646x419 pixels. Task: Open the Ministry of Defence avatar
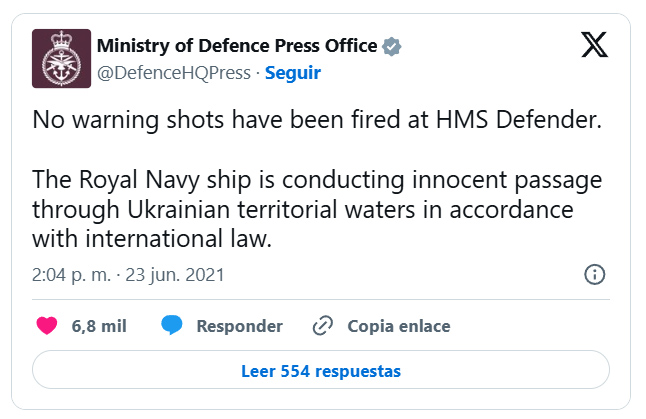click(x=59, y=58)
